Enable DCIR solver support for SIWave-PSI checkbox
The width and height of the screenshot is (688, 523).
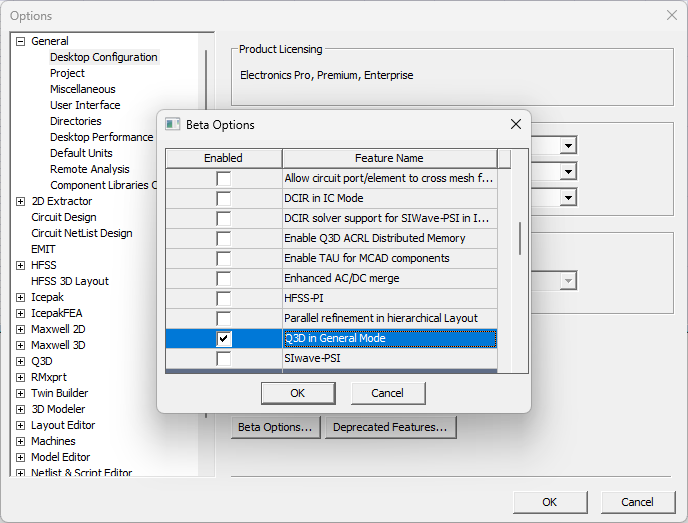coord(223,219)
